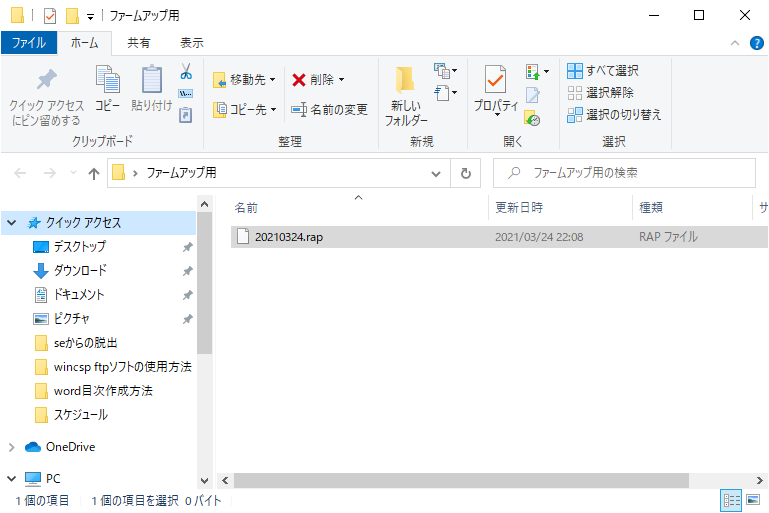This screenshot has height=513, width=769.
Task: Open the Quick Access Toolbar customize dropdown
Action: (90, 17)
